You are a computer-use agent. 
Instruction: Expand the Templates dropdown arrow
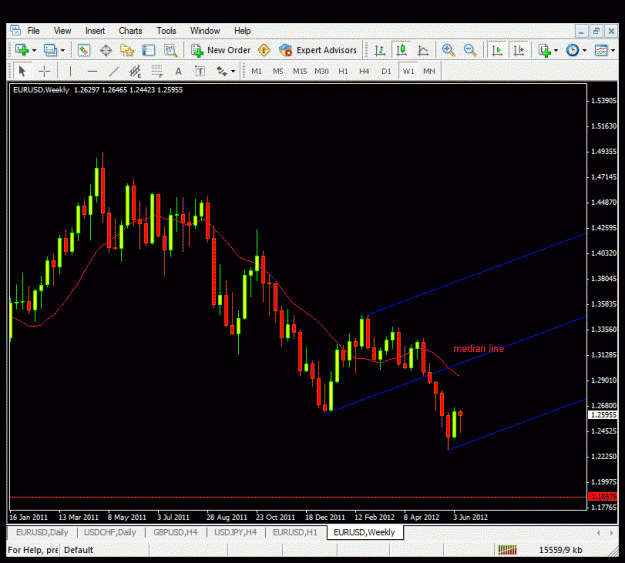(x=613, y=51)
